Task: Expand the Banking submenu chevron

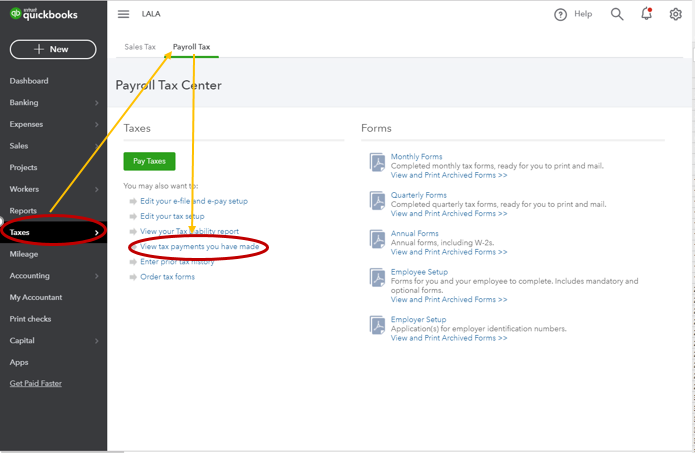Action: [96, 103]
